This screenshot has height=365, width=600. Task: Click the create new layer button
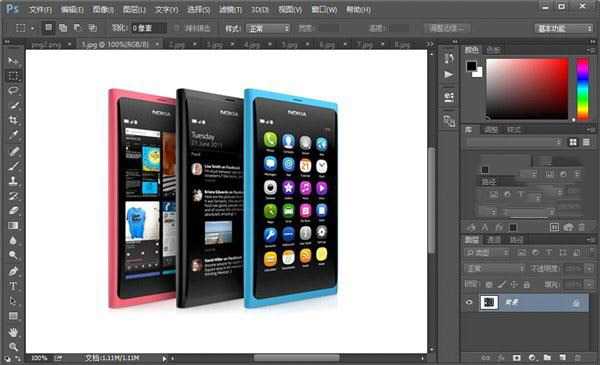562,358
